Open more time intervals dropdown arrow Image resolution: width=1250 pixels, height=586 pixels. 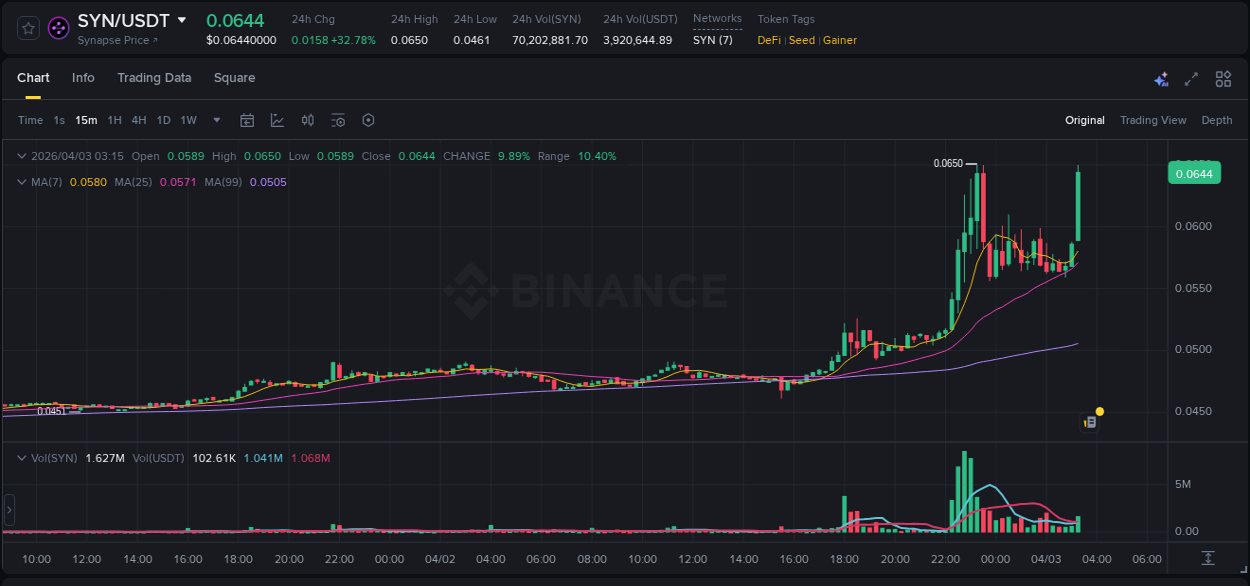(215, 120)
